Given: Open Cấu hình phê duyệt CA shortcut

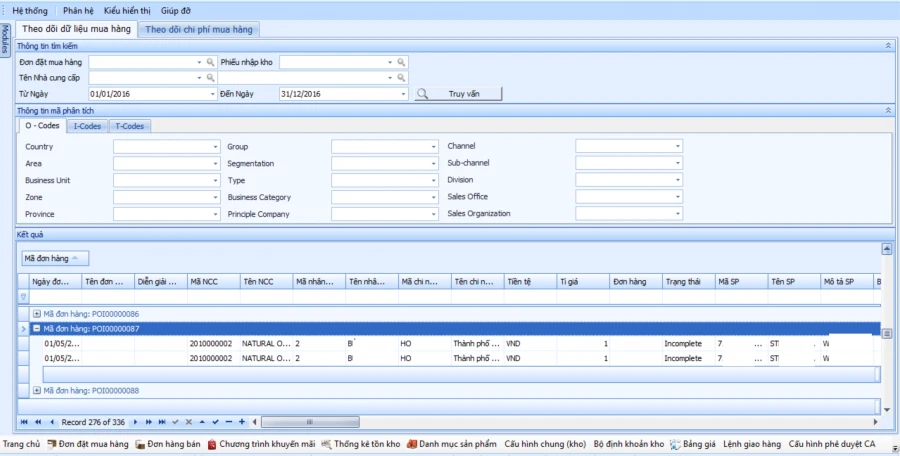Looking at the screenshot, I should tap(832, 444).
